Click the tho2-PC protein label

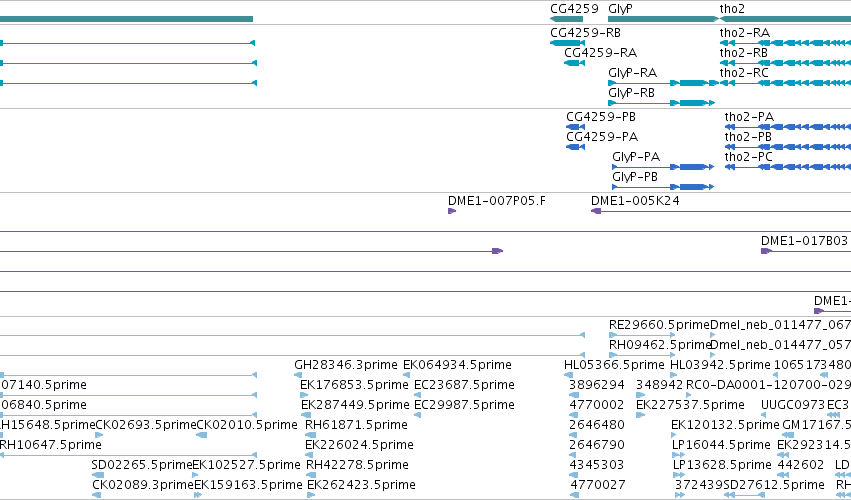(x=749, y=157)
